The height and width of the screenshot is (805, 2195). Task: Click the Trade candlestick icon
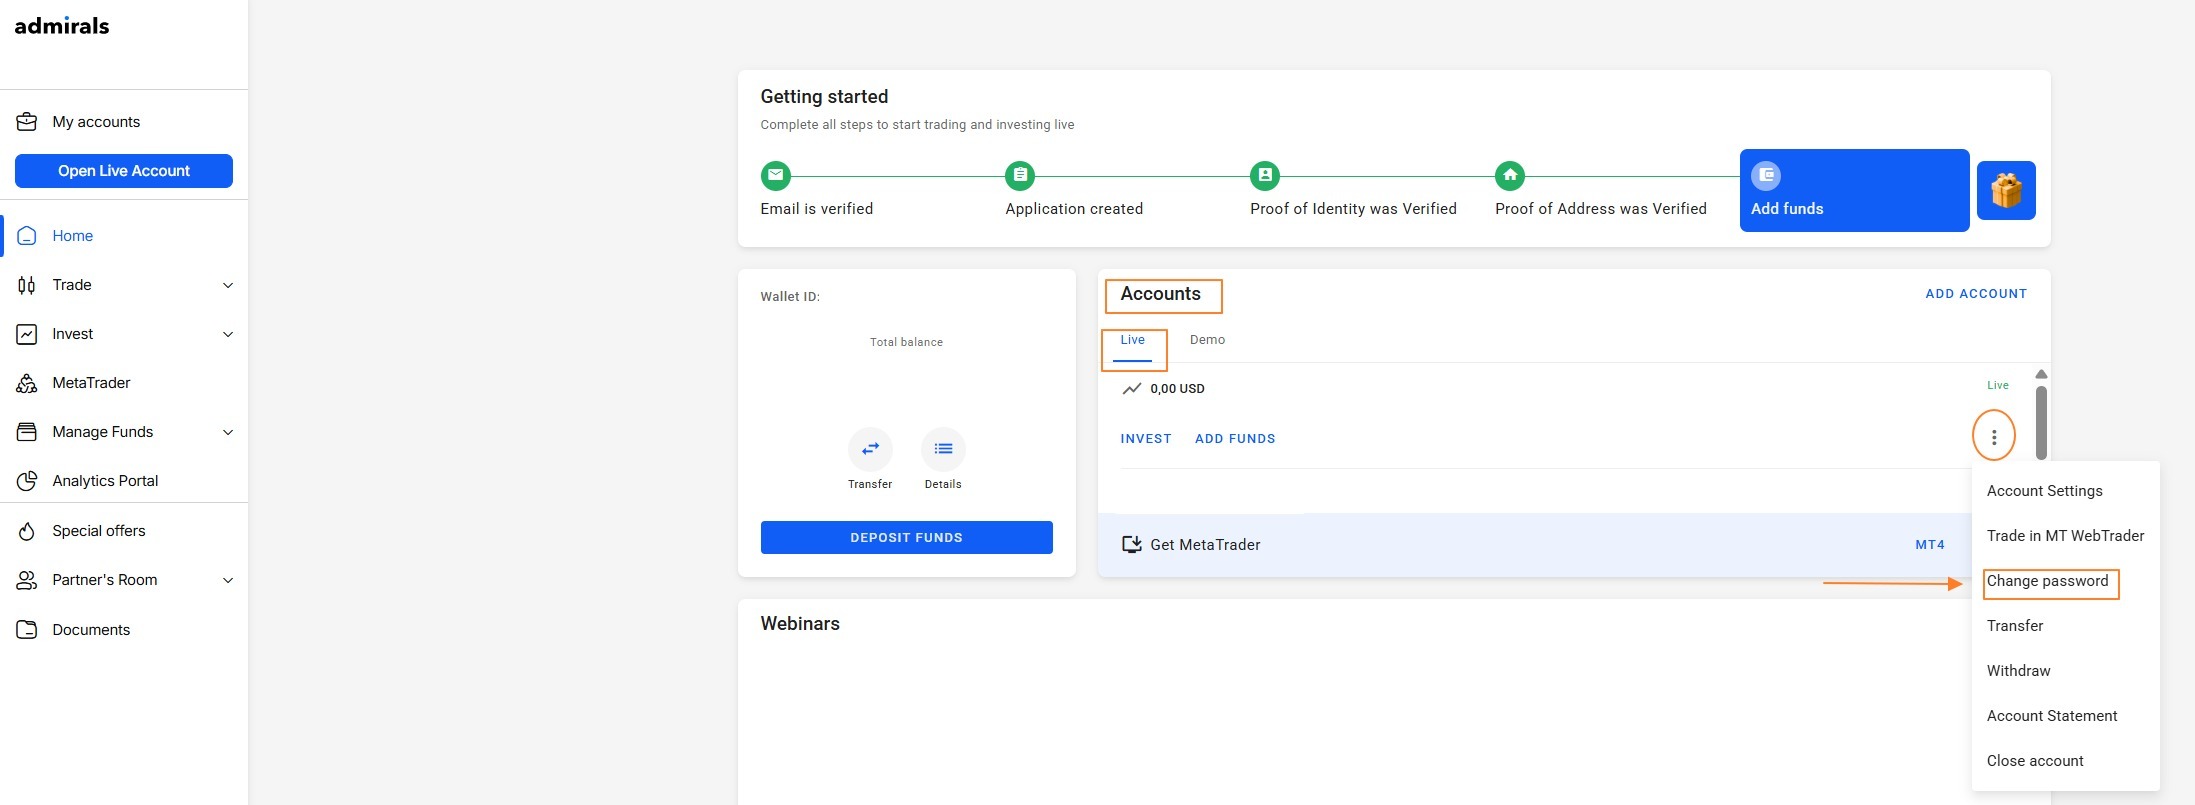[27, 285]
